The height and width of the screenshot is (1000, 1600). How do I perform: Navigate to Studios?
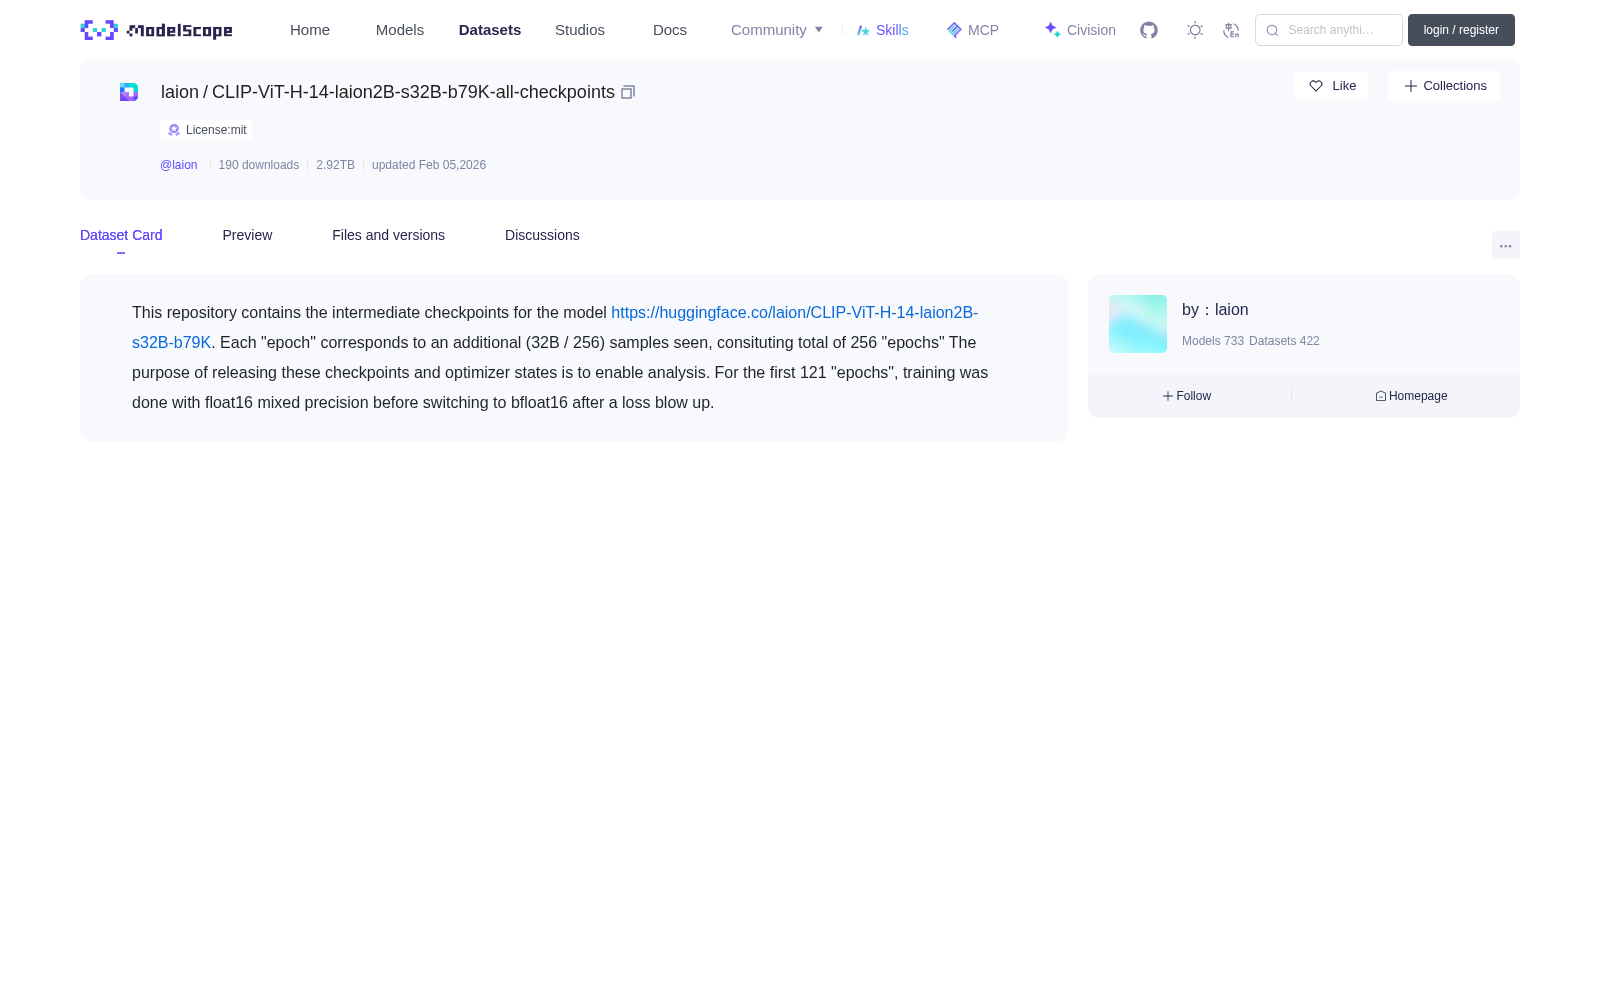[x=580, y=30]
